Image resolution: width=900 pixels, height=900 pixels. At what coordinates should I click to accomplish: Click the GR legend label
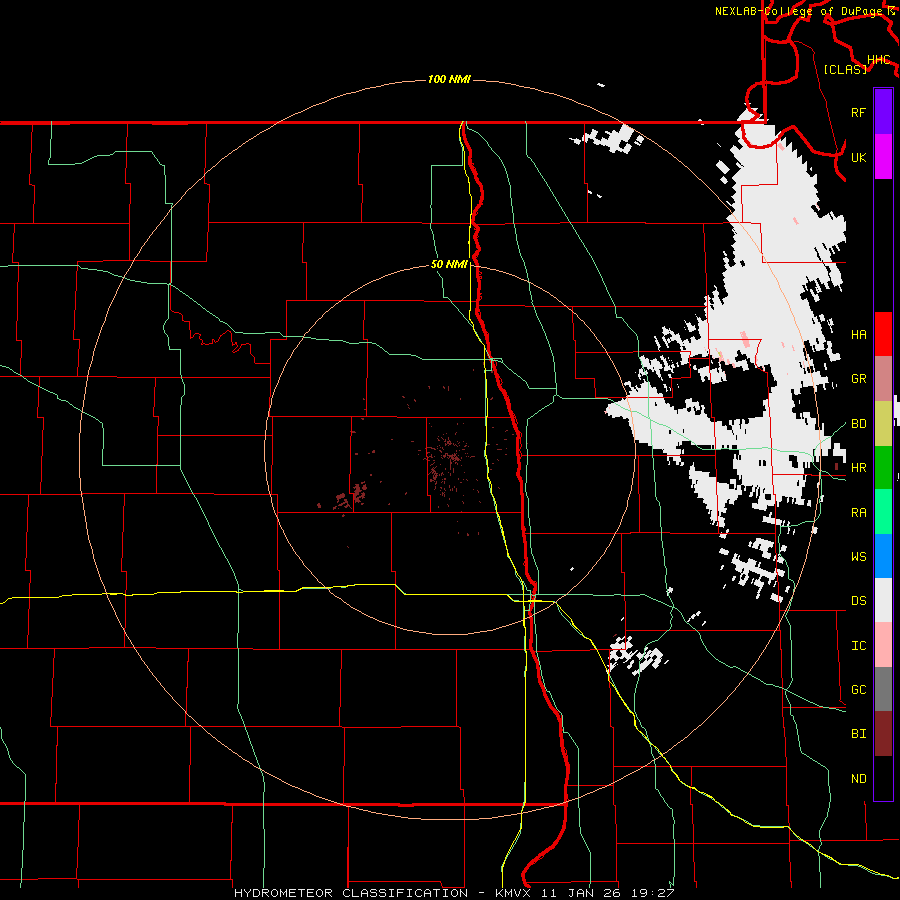click(x=858, y=379)
